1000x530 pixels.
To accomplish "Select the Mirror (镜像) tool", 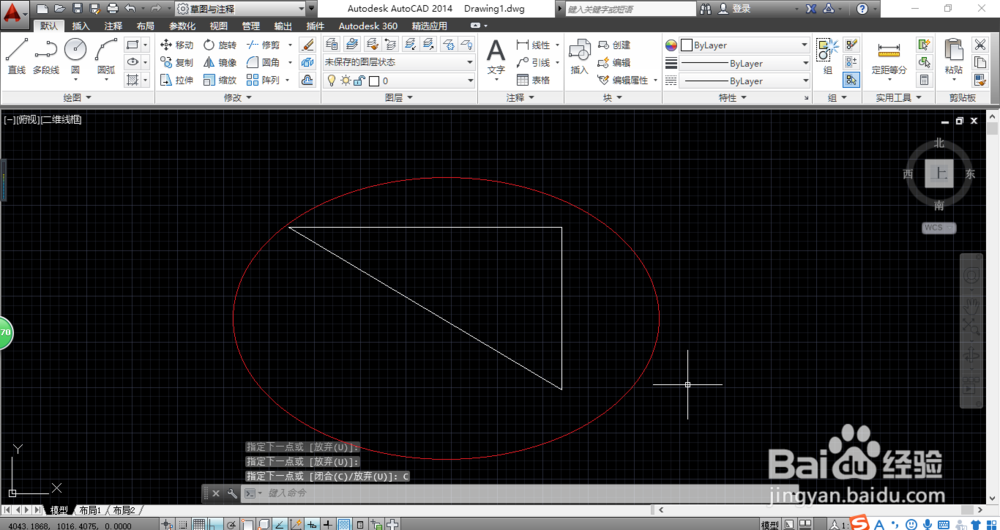I will (220, 63).
